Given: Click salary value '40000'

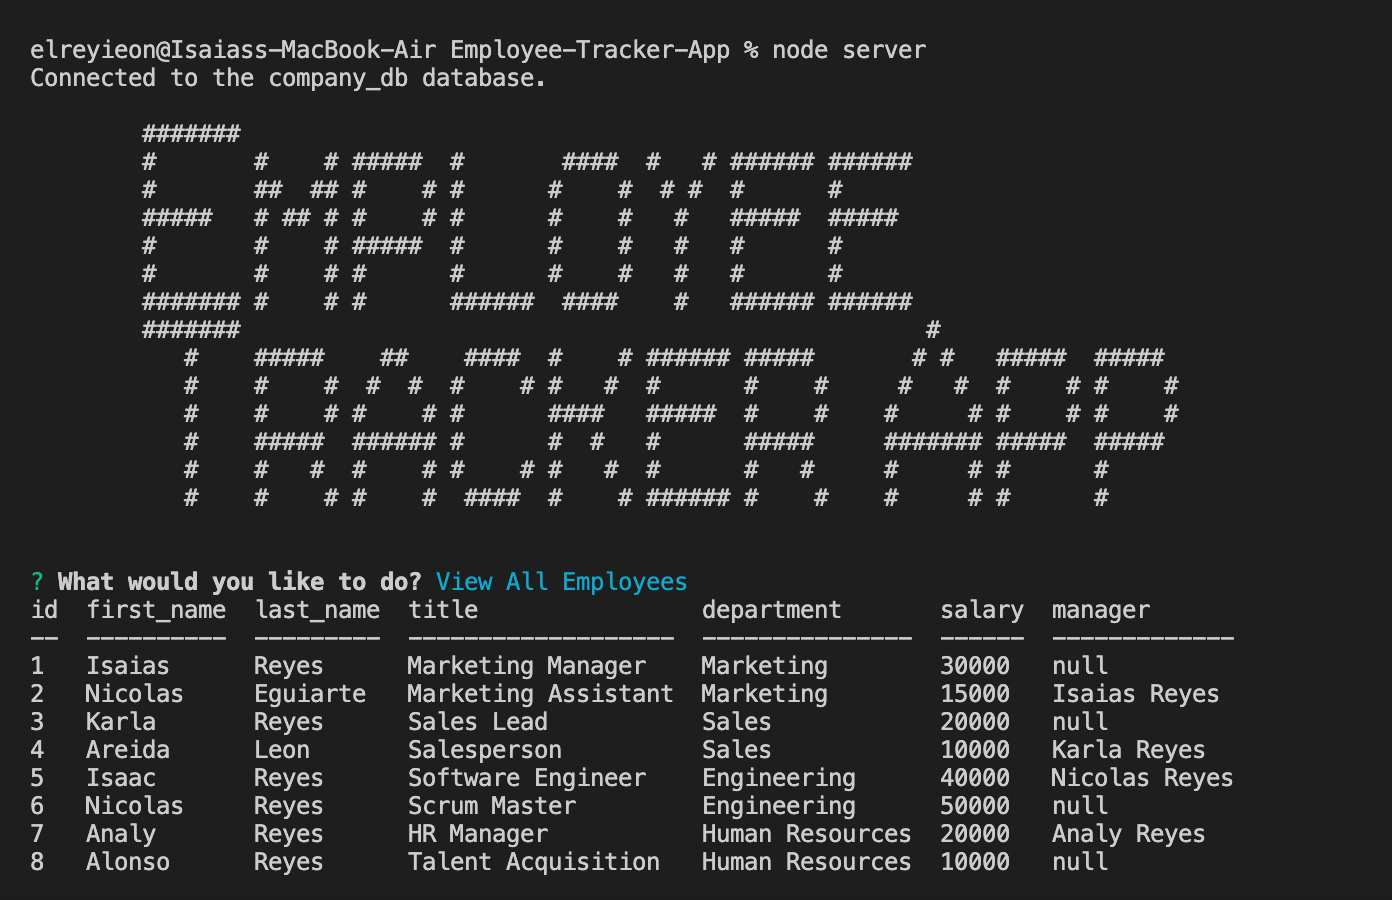Looking at the screenshot, I should pyautogui.click(x=975, y=778).
